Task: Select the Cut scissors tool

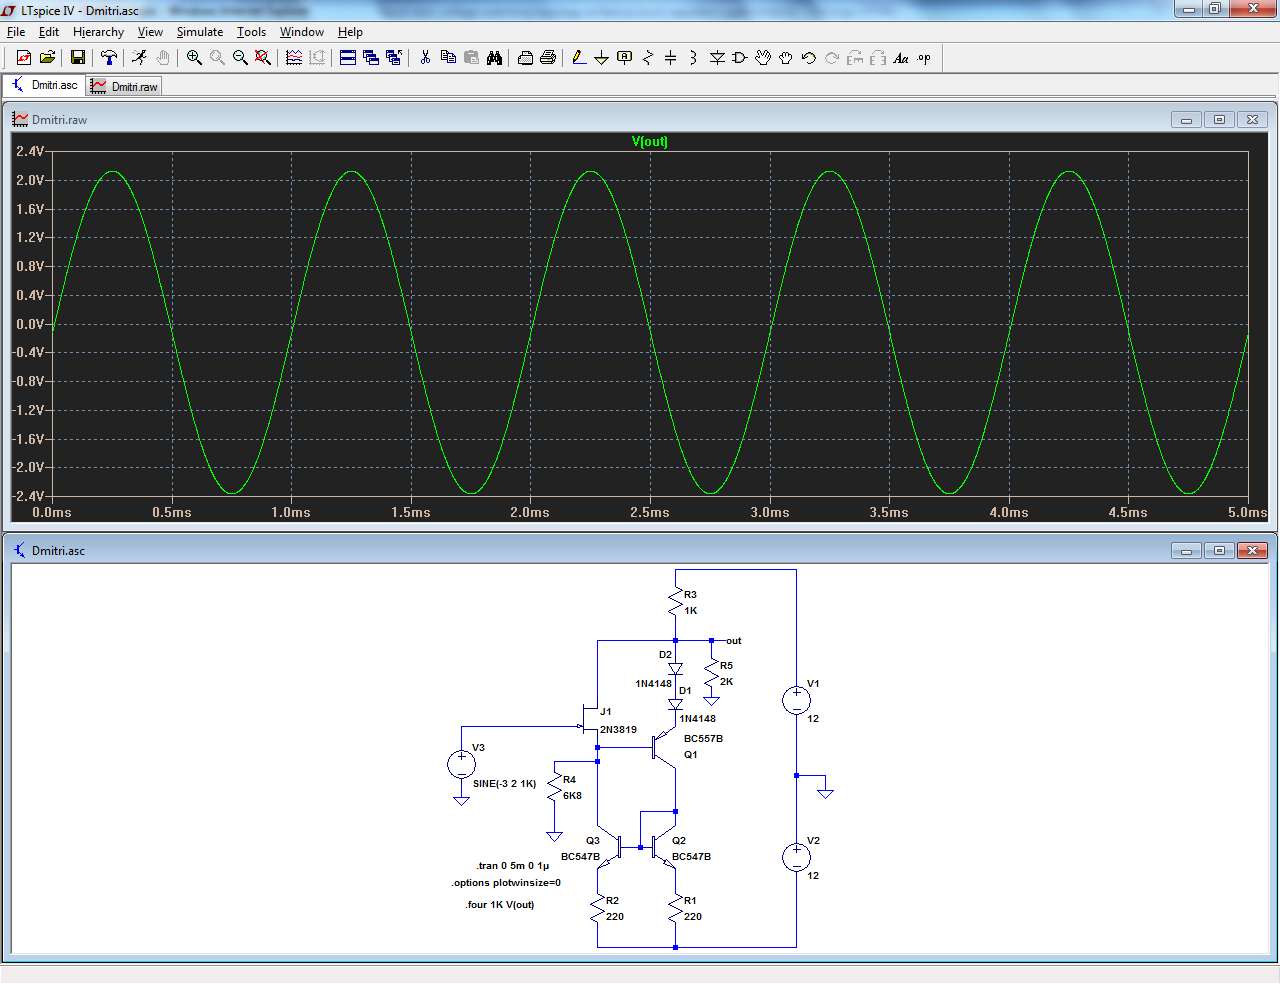Action: click(x=425, y=58)
